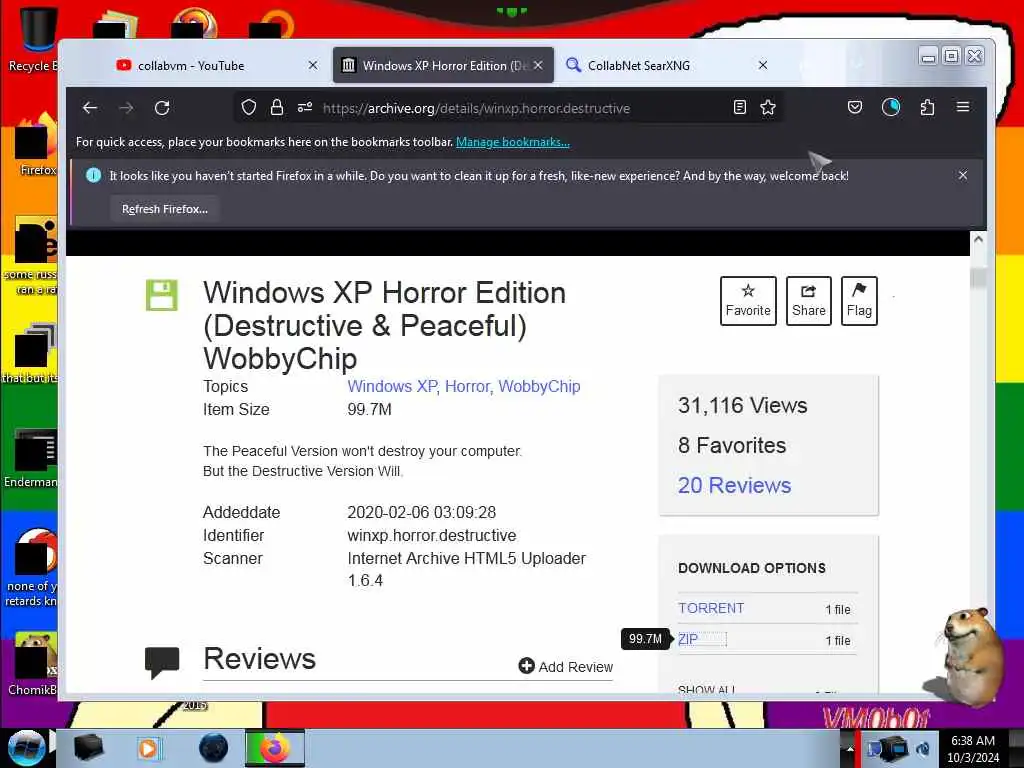The image size is (1024, 768).
Task: Open Firefox hamburger application menu
Action: (x=963, y=107)
